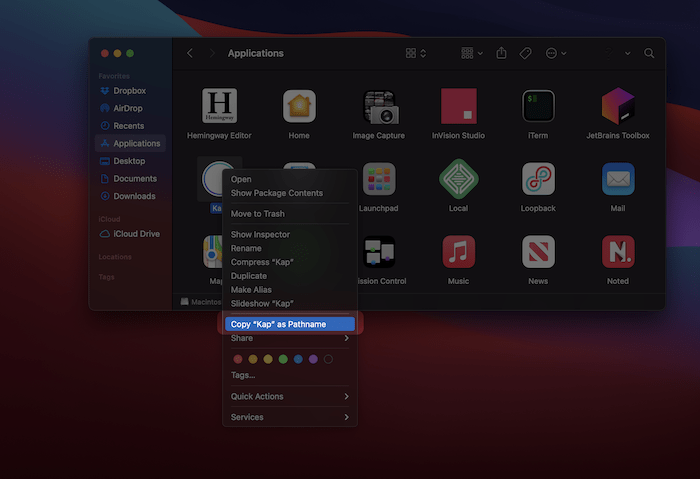The image size is (700, 479).
Task: Choose Move to Trash
Action: pos(290,214)
